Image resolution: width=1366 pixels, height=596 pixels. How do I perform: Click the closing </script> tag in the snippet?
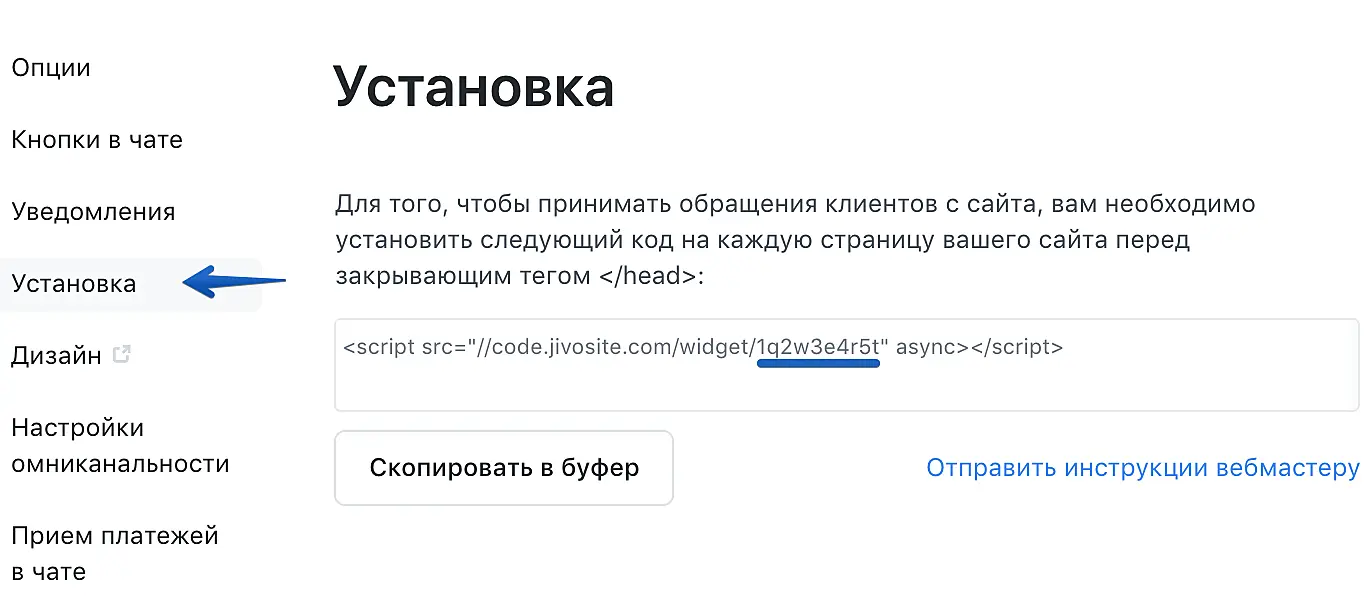coord(1016,347)
